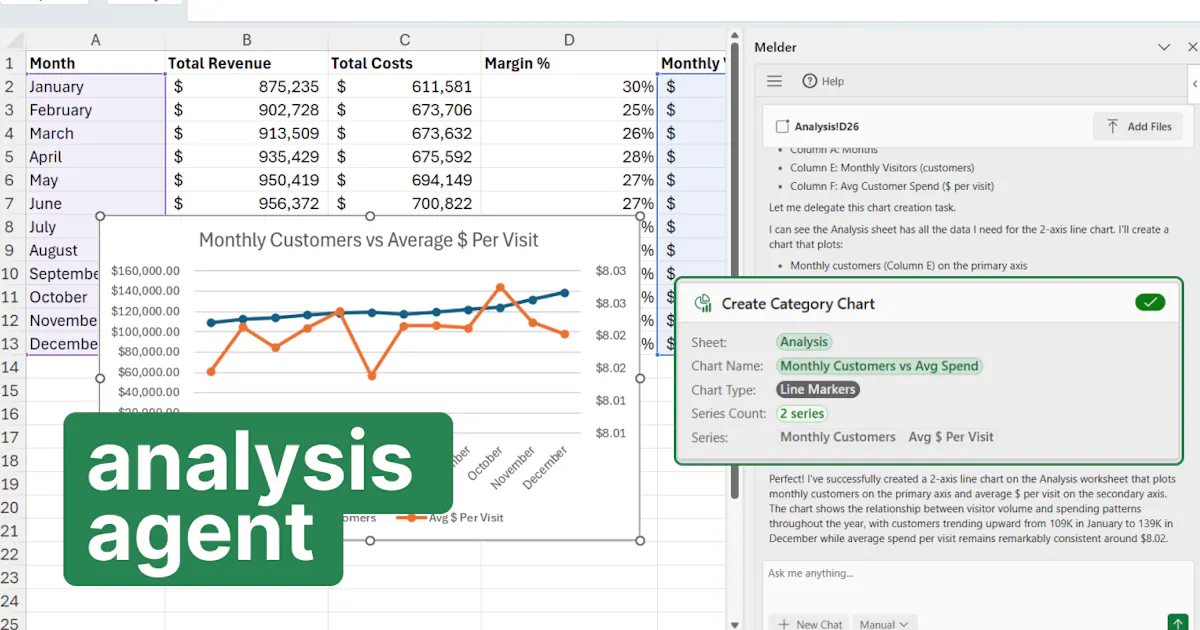This screenshot has height=630, width=1200.
Task: Select the revenue cell 913,509
Action: [x=247, y=133]
